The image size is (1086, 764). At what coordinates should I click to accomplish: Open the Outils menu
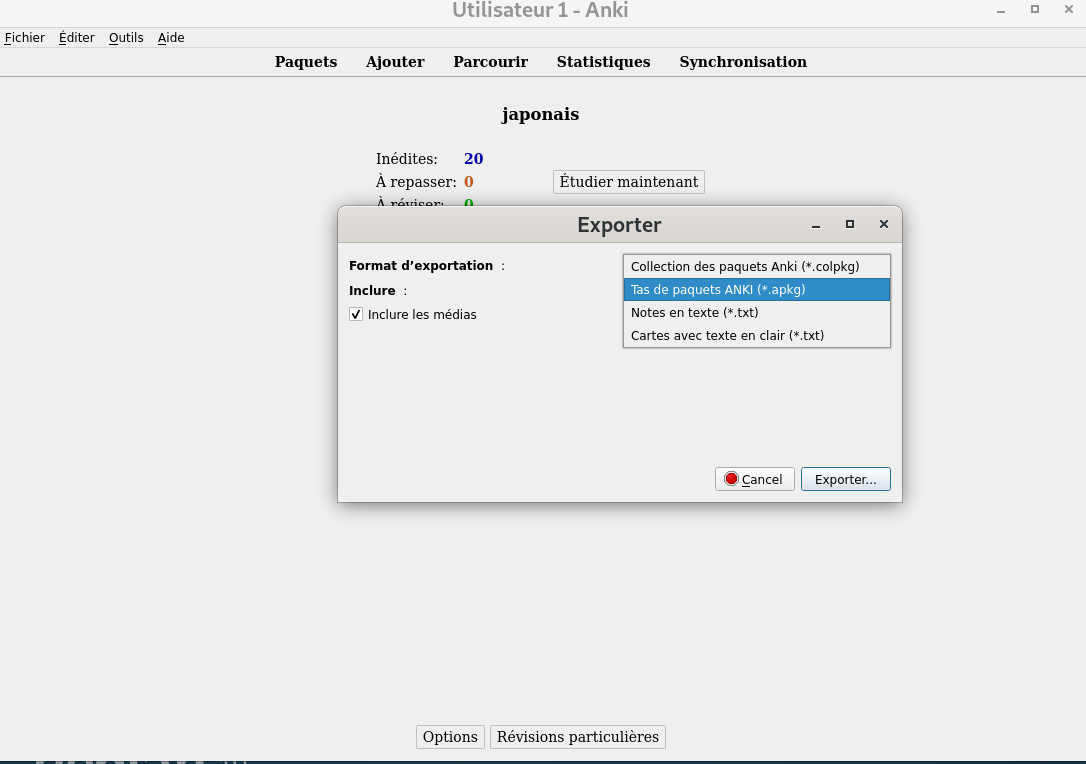click(126, 38)
